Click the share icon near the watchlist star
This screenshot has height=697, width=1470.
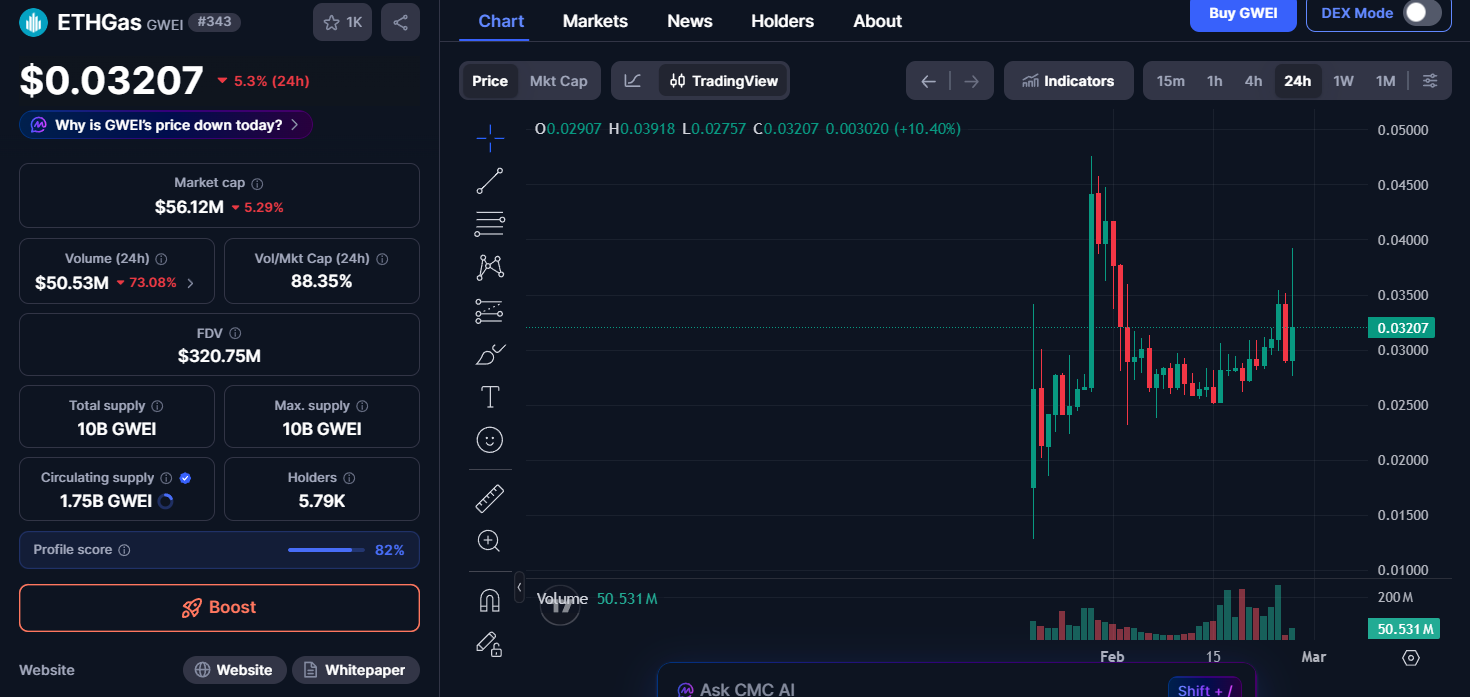[x=400, y=21]
